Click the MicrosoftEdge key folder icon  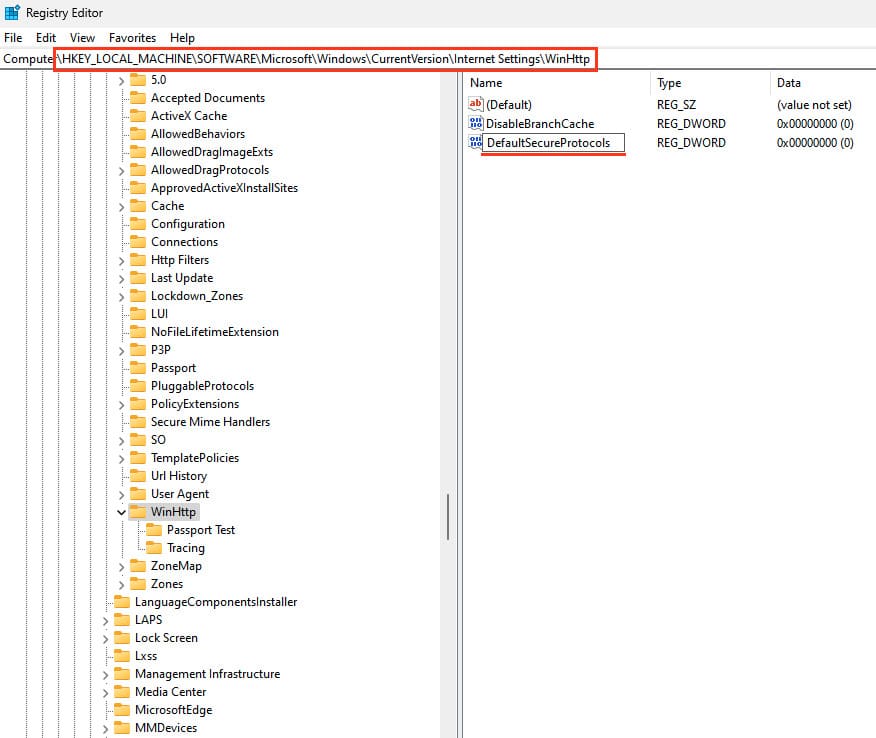click(121, 710)
